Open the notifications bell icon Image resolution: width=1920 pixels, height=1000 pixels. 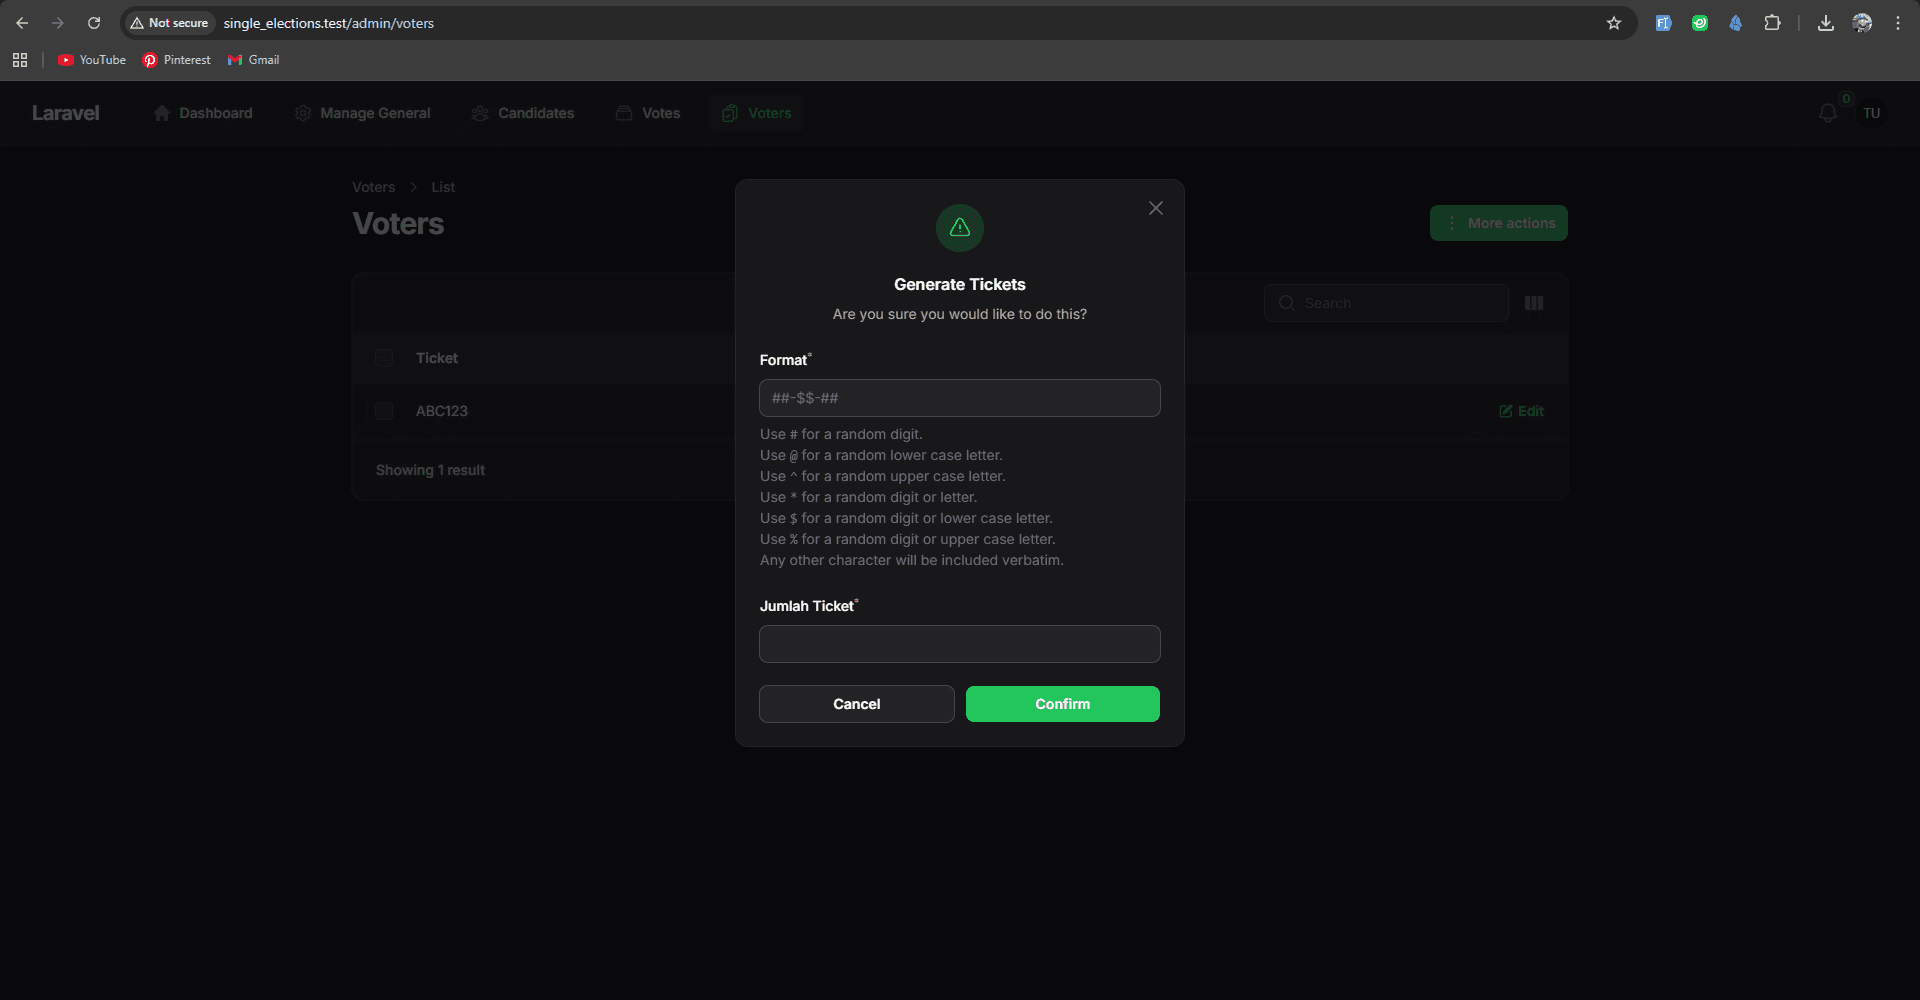click(x=1827, y=114)
